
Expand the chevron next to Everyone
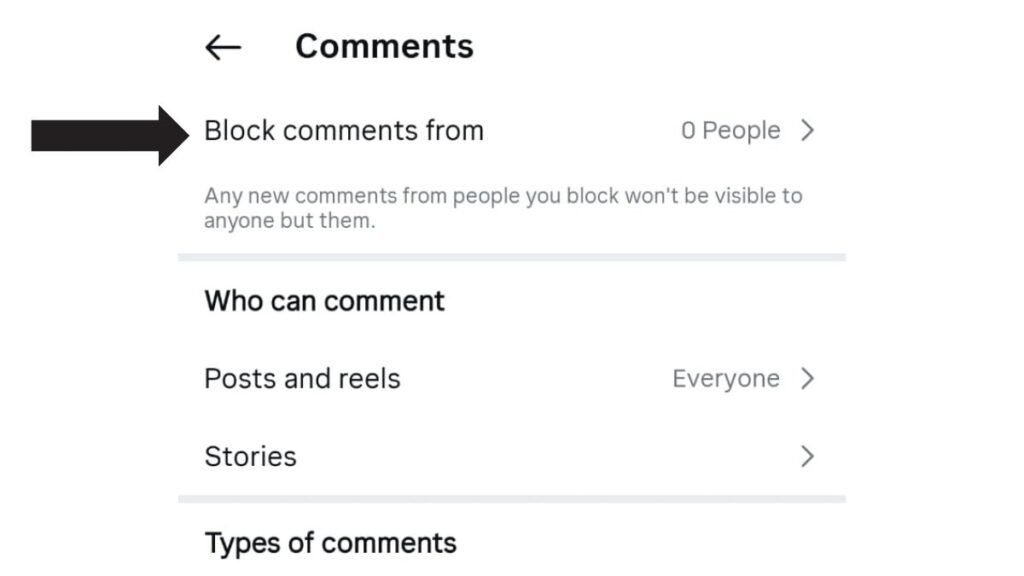pyautogui.click(x=808, y=379)
